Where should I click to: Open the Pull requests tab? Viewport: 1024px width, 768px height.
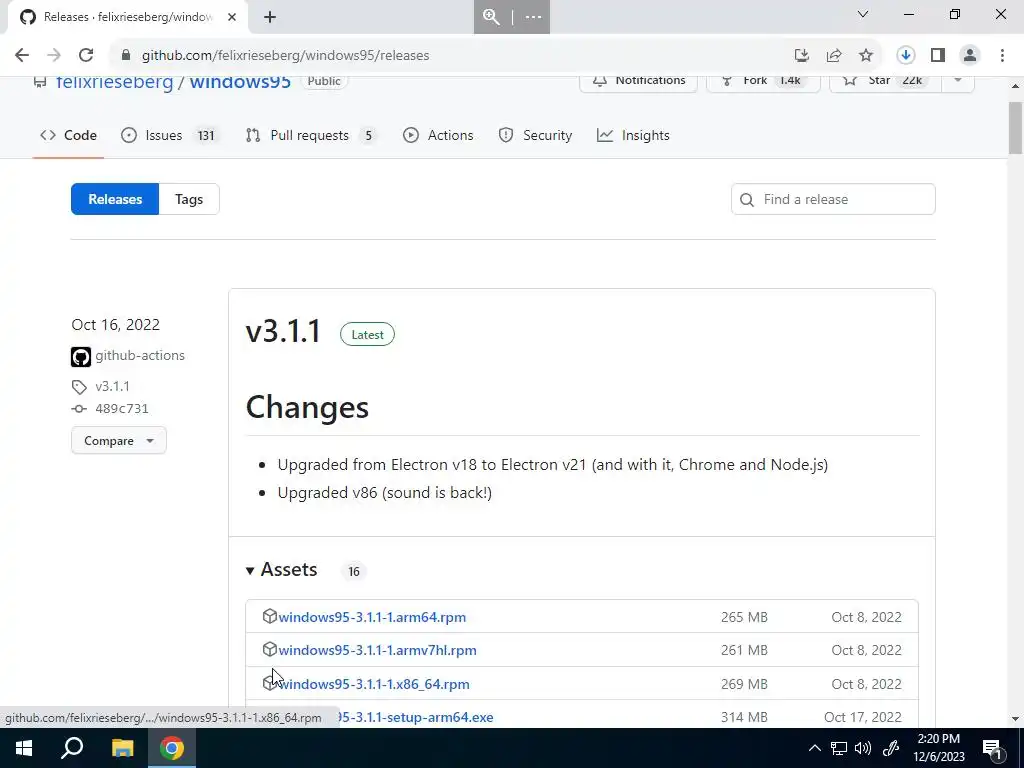(x=312, y=135)
